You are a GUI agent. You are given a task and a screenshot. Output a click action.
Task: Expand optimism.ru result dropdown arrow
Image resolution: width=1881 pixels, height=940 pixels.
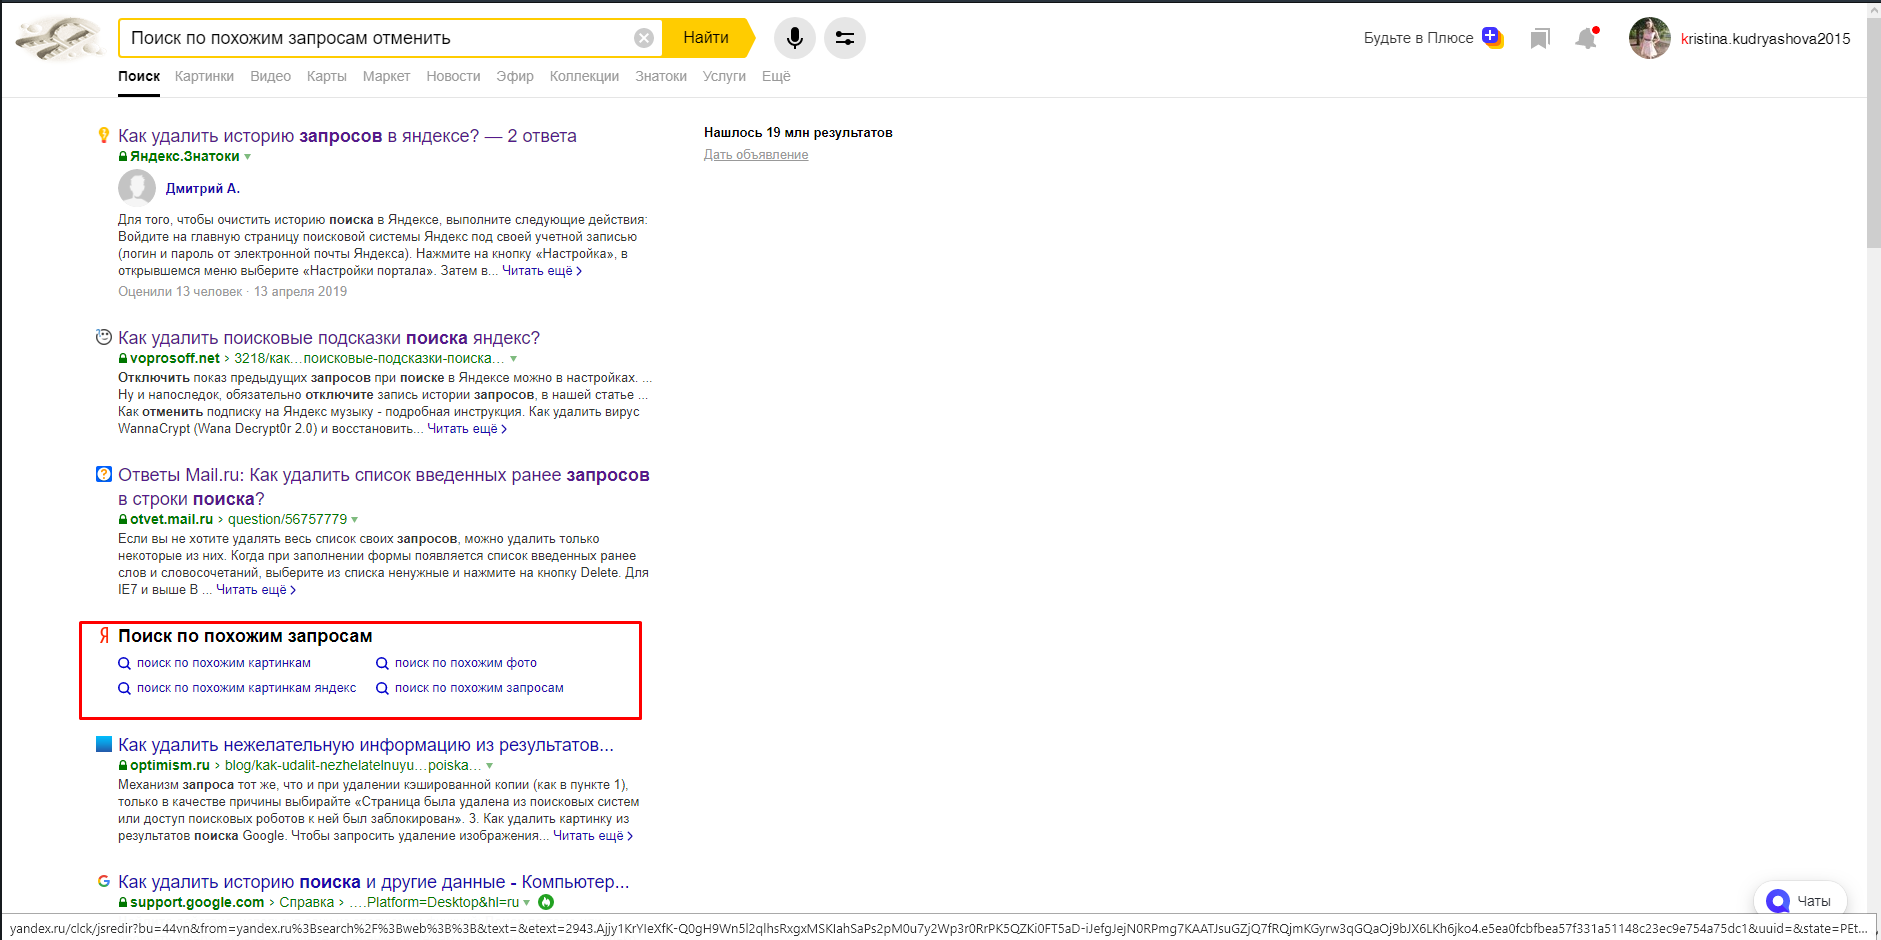490,766
